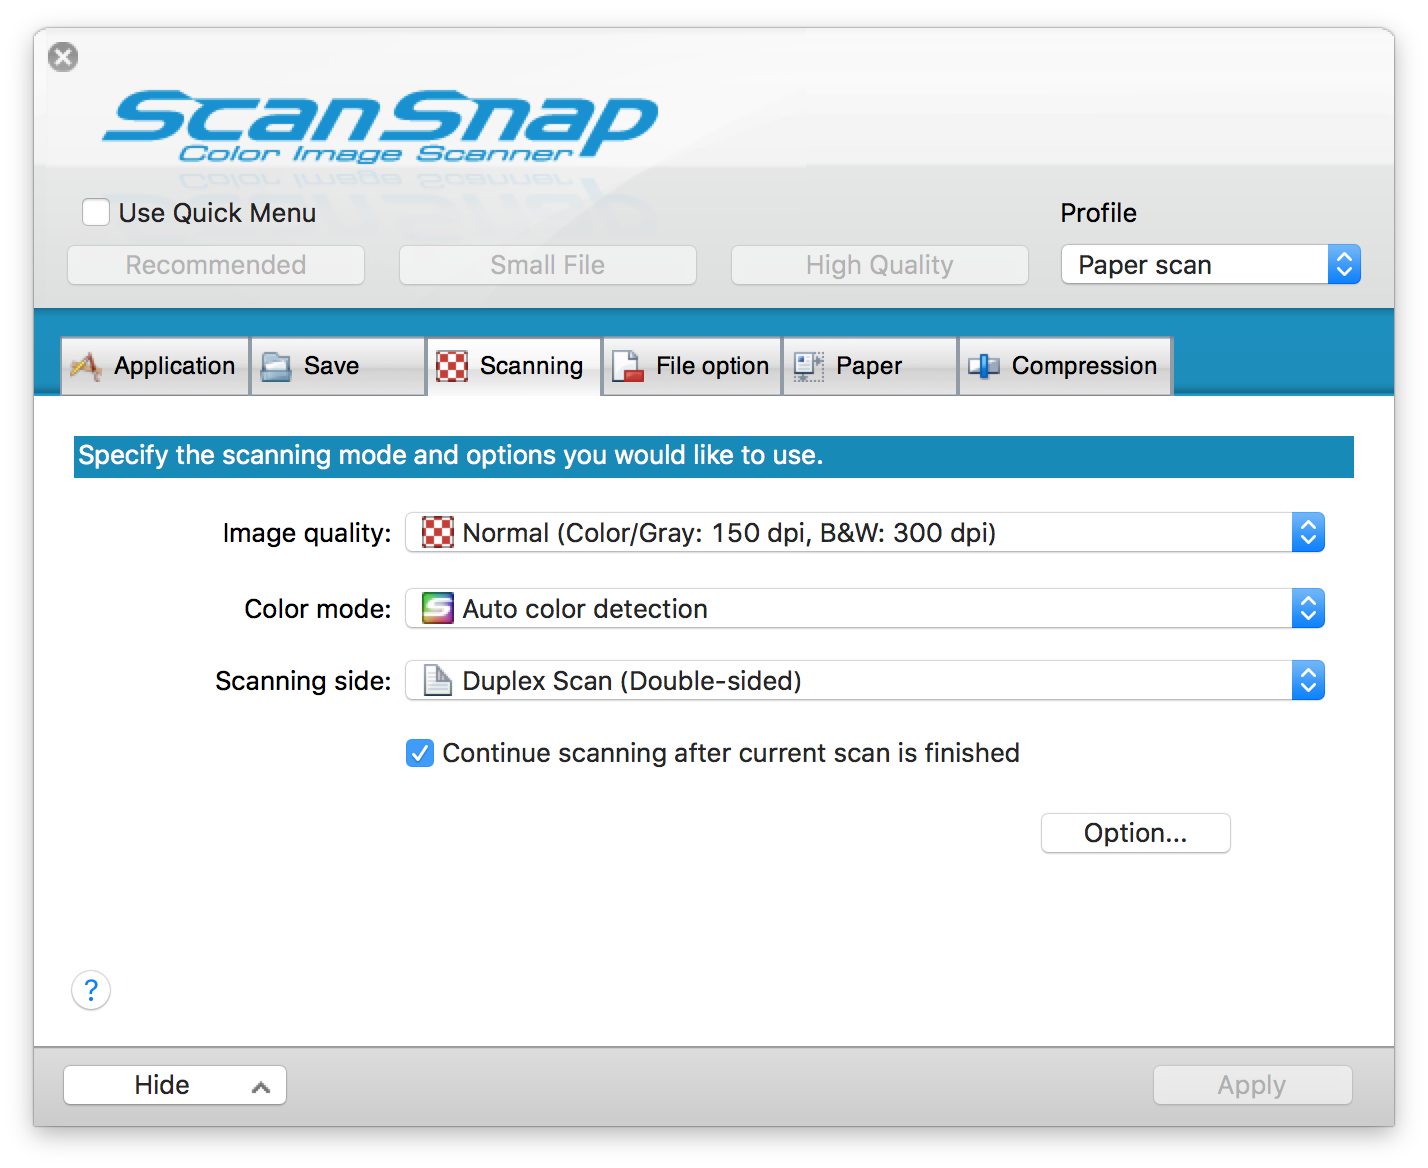Image resolution: width=1428 pixels, height=1168 pixels.
Task: Click the 'Specify the scanning mode' banner text
Action: [451, 455]
